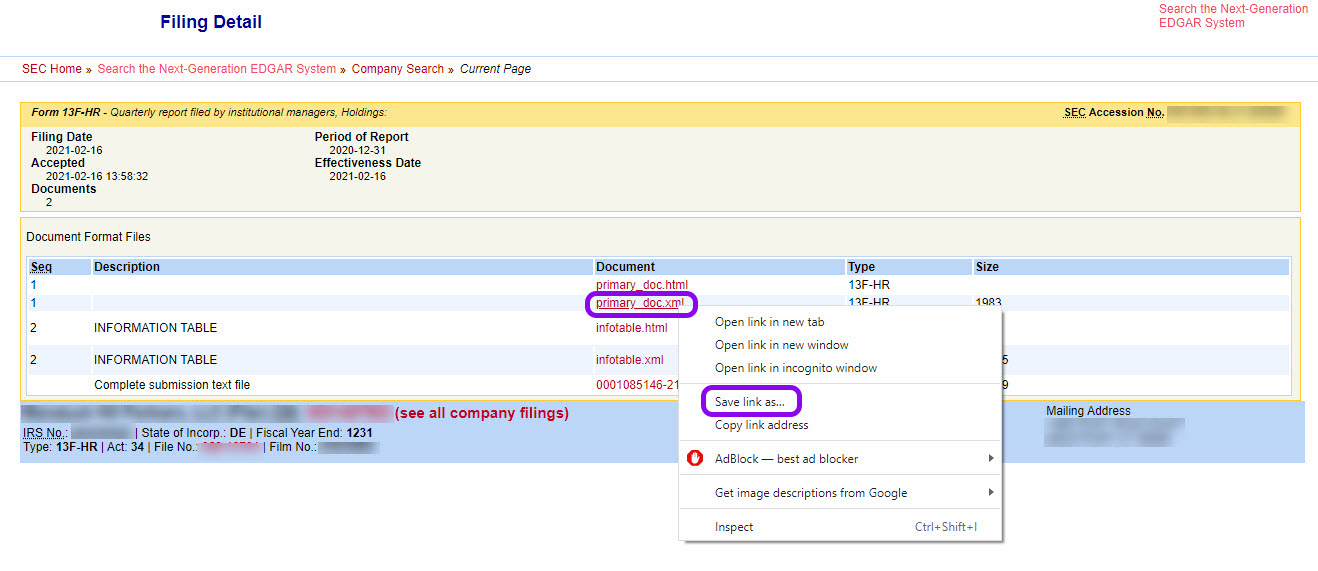Image resolution: width=1318 pixels, height=571 pixels.
Task: Click the Effectiveness Date label
Action: [x=368, y=163]
